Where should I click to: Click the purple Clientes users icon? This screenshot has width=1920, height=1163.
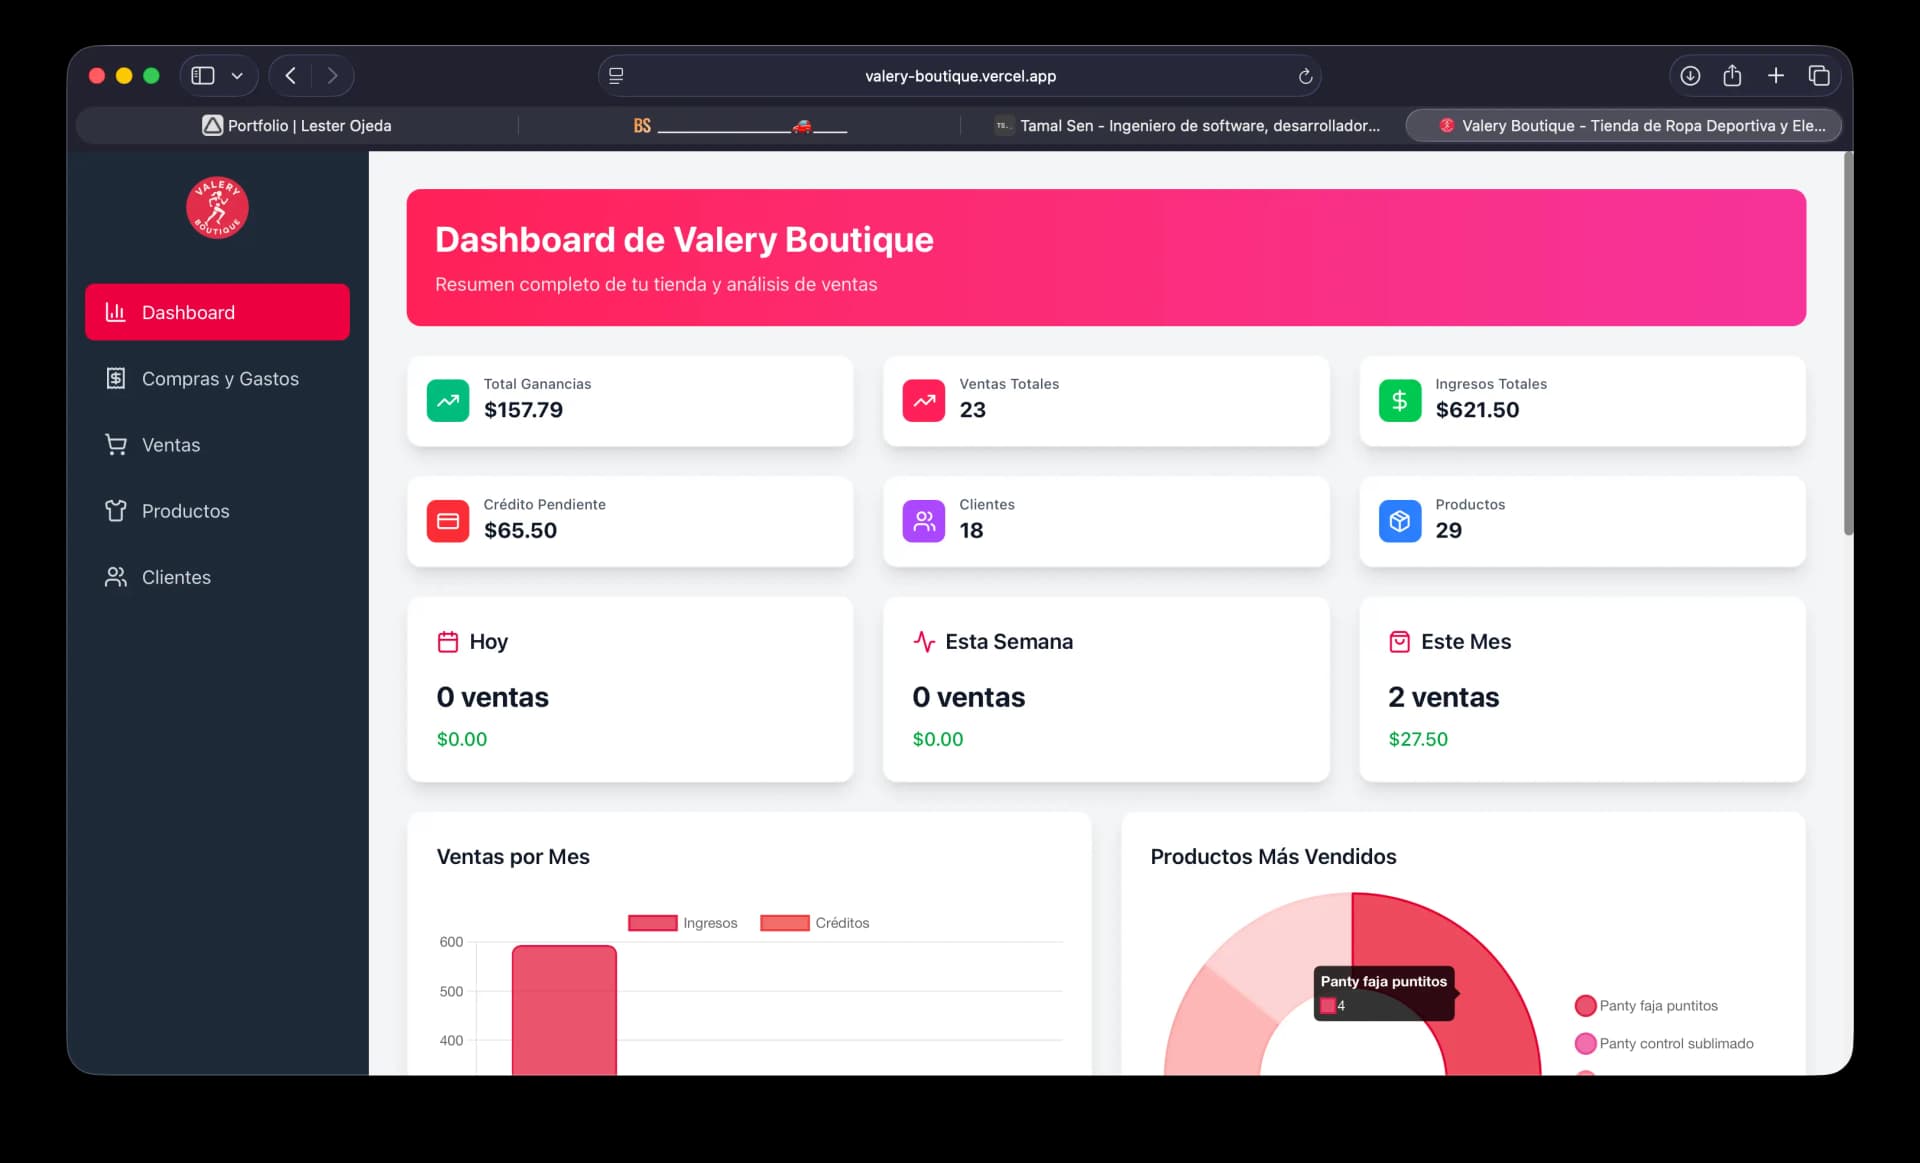pos(923,521)
